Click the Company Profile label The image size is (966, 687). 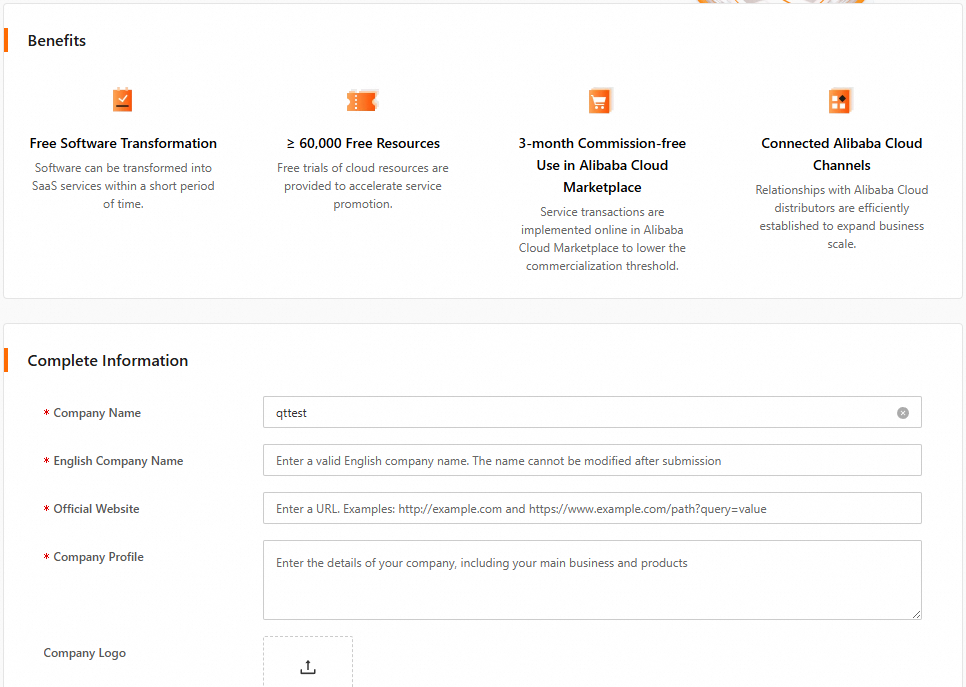(x=99, y=557)
